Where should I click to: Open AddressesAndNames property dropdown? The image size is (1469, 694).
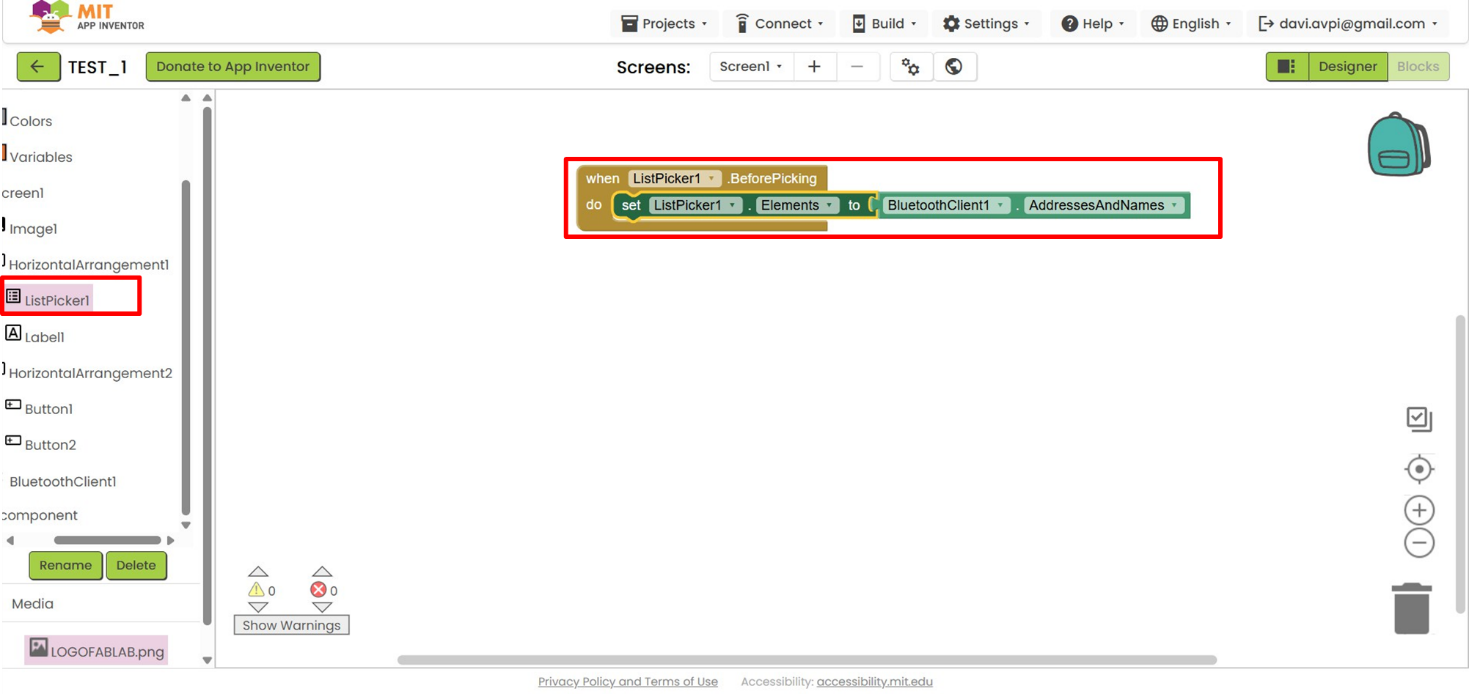point(1104,205)
